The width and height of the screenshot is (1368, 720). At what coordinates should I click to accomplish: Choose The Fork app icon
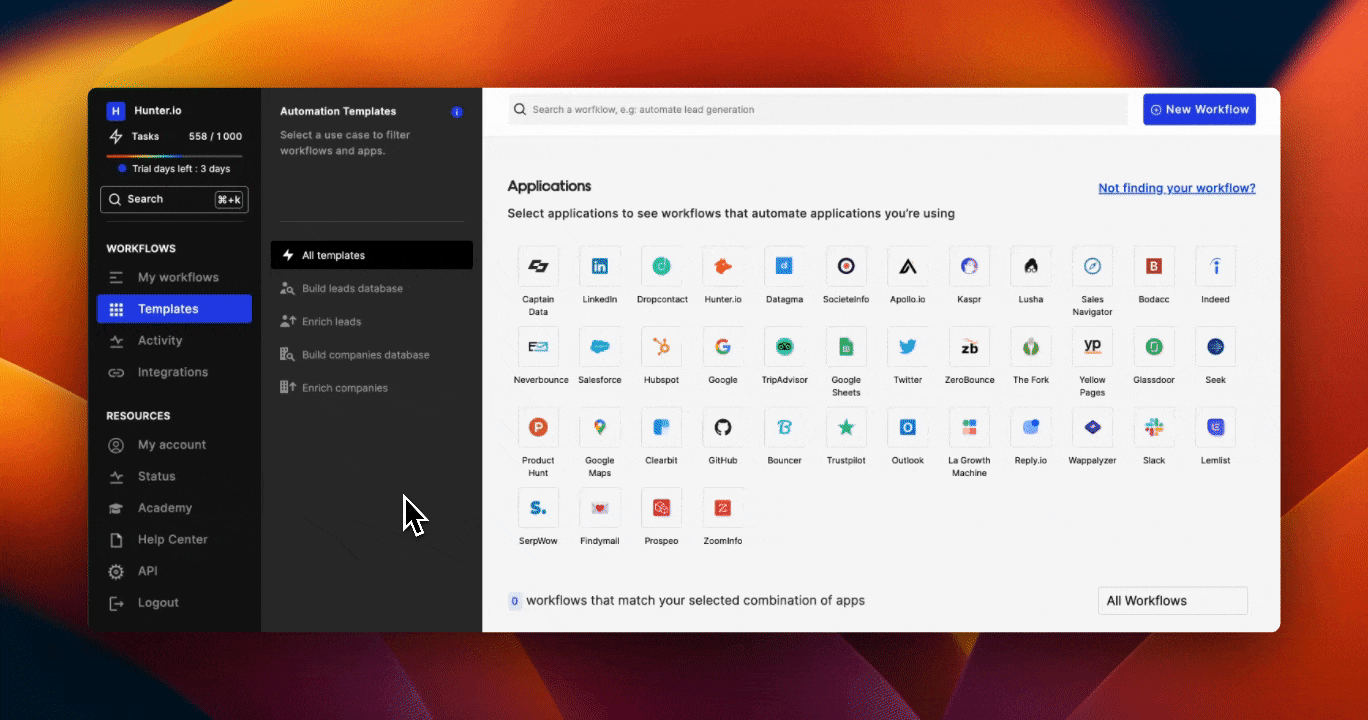1031,347
